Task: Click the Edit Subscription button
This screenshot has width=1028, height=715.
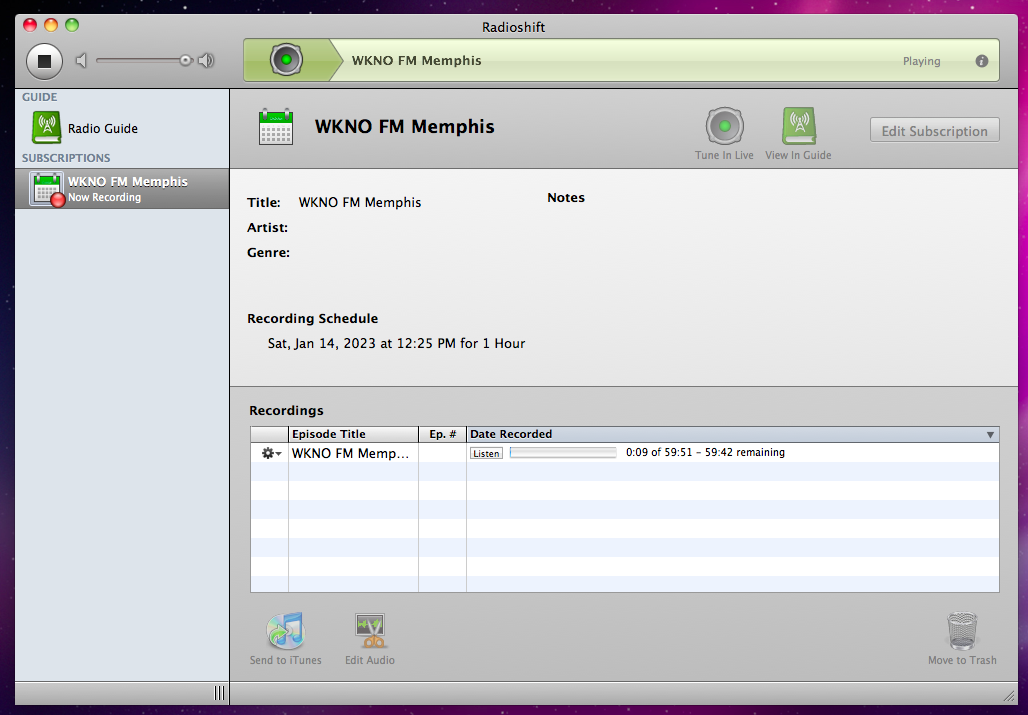Action: [x=934, y=130]
